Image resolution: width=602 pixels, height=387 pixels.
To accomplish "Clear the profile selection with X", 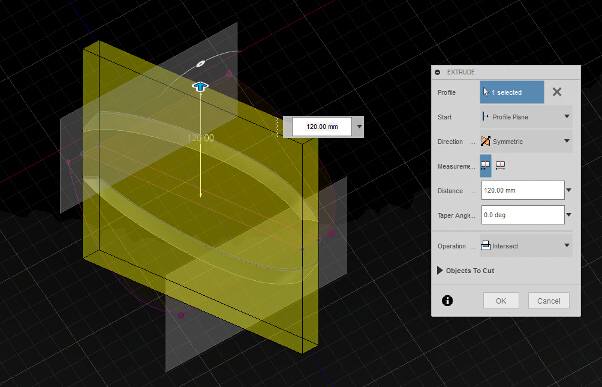I will [557, 92].
